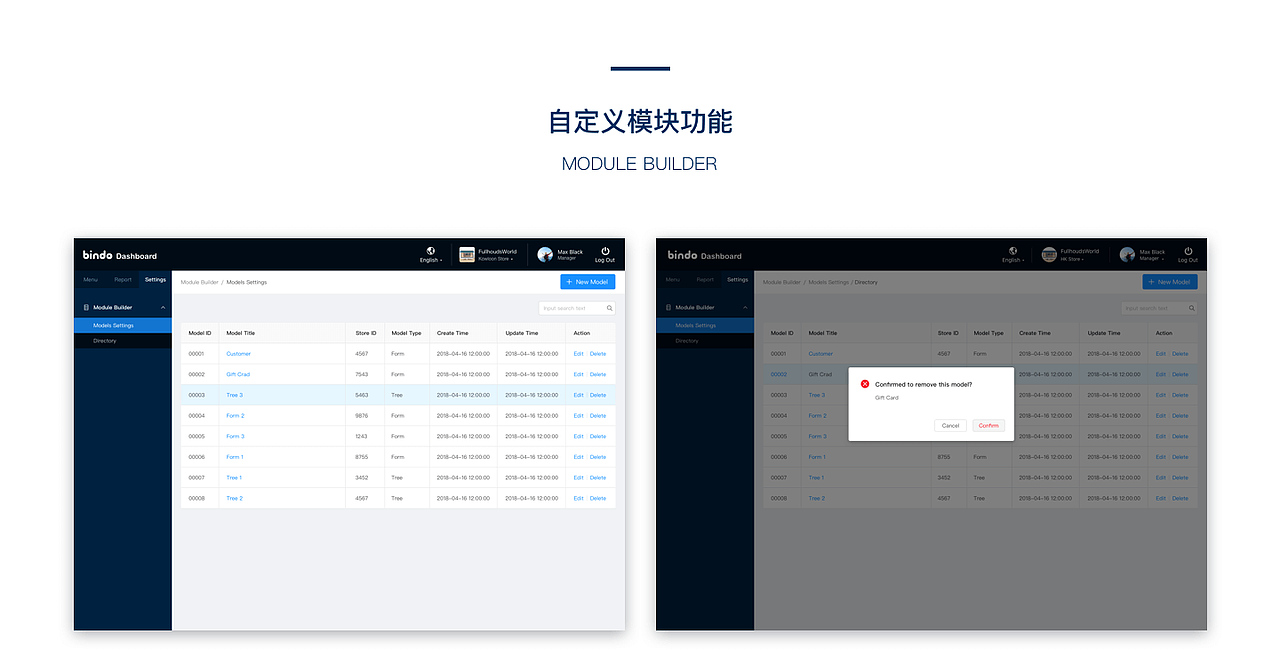Click the red error icon in remove dialog
Screen dimensions: 1280x658
pyautogui.click(x=865, y=384)
